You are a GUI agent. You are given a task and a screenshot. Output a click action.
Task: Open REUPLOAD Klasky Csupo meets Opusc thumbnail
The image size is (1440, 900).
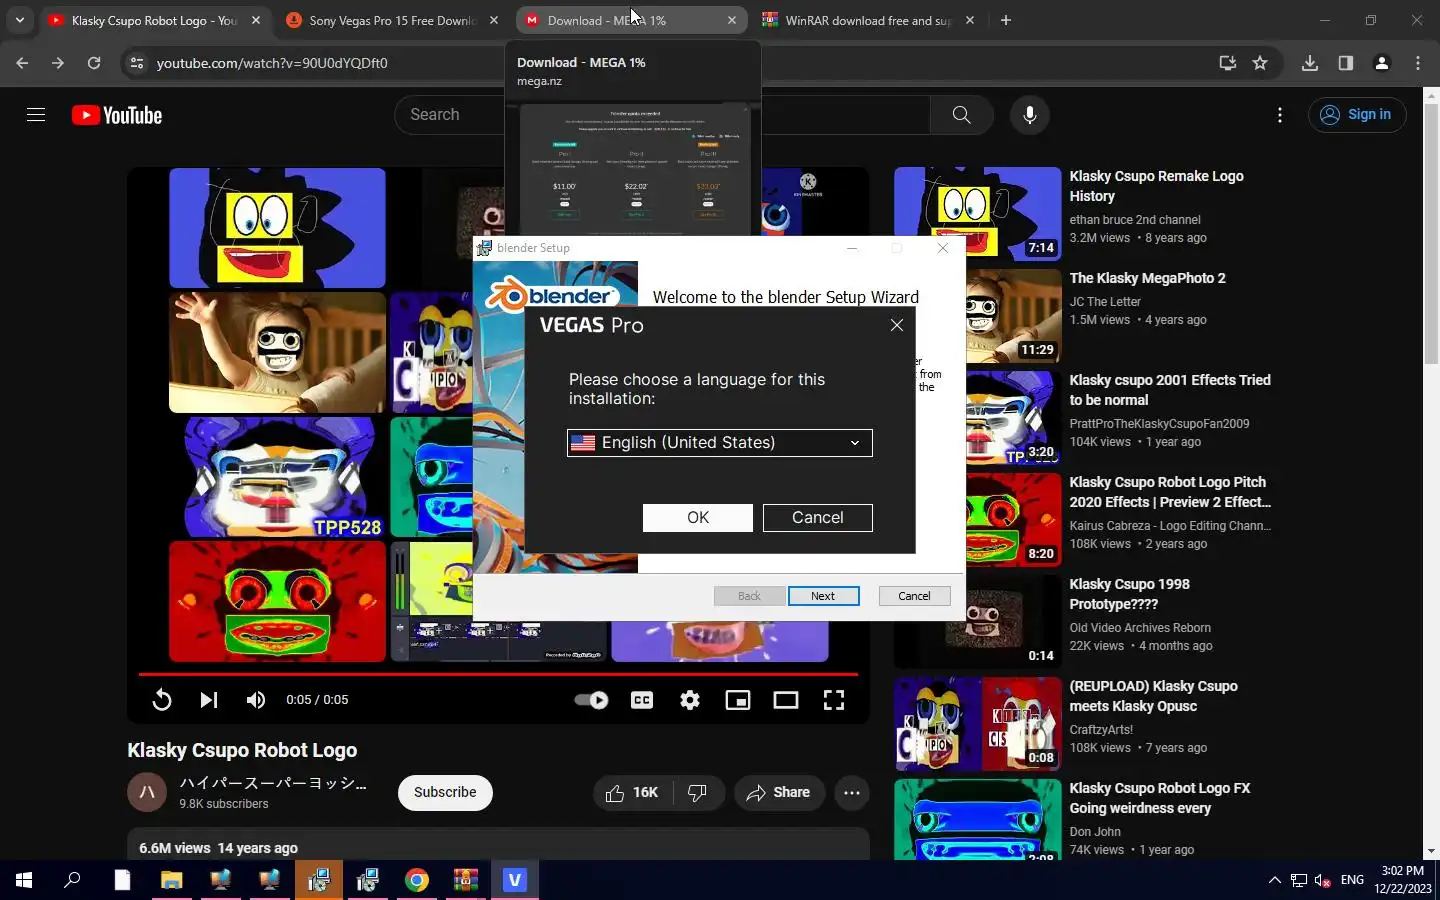977,723
